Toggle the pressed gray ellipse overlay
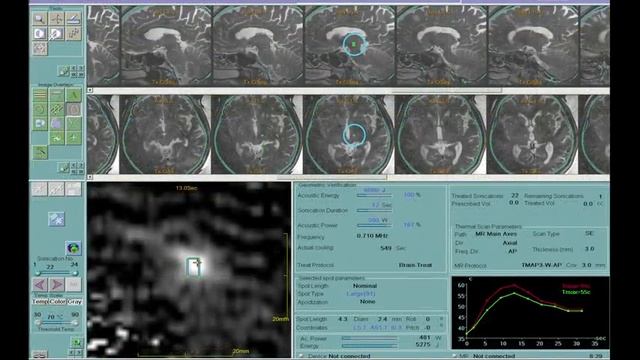 [x=73, y=109]
